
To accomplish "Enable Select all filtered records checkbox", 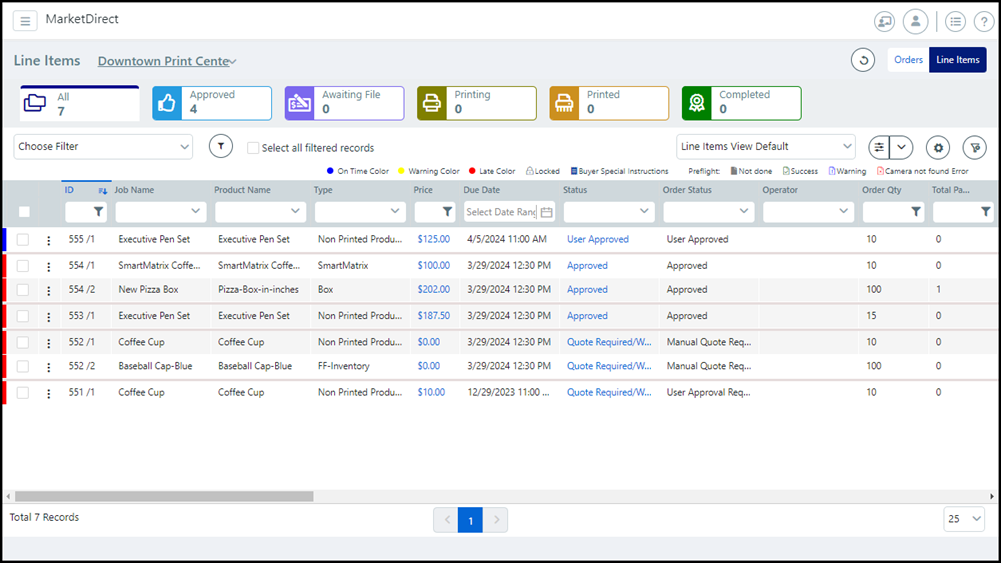I will coord(254,148).
